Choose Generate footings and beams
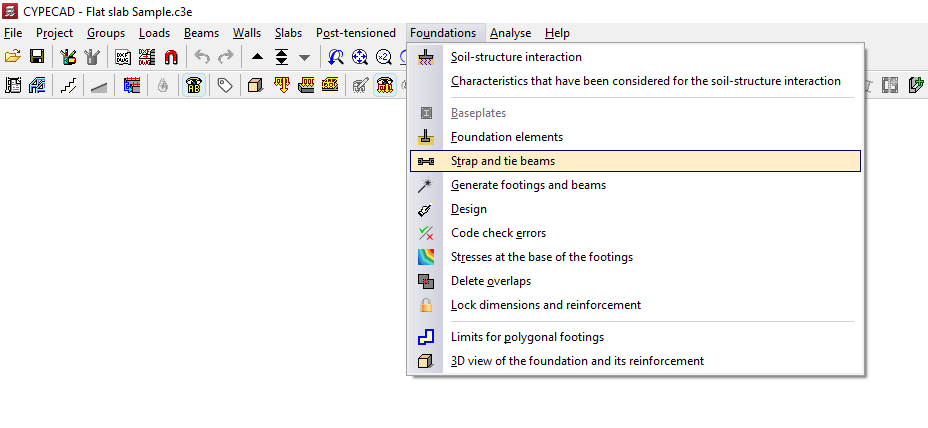This screenshot has width=928, height=428. click(x=635, y=185)
